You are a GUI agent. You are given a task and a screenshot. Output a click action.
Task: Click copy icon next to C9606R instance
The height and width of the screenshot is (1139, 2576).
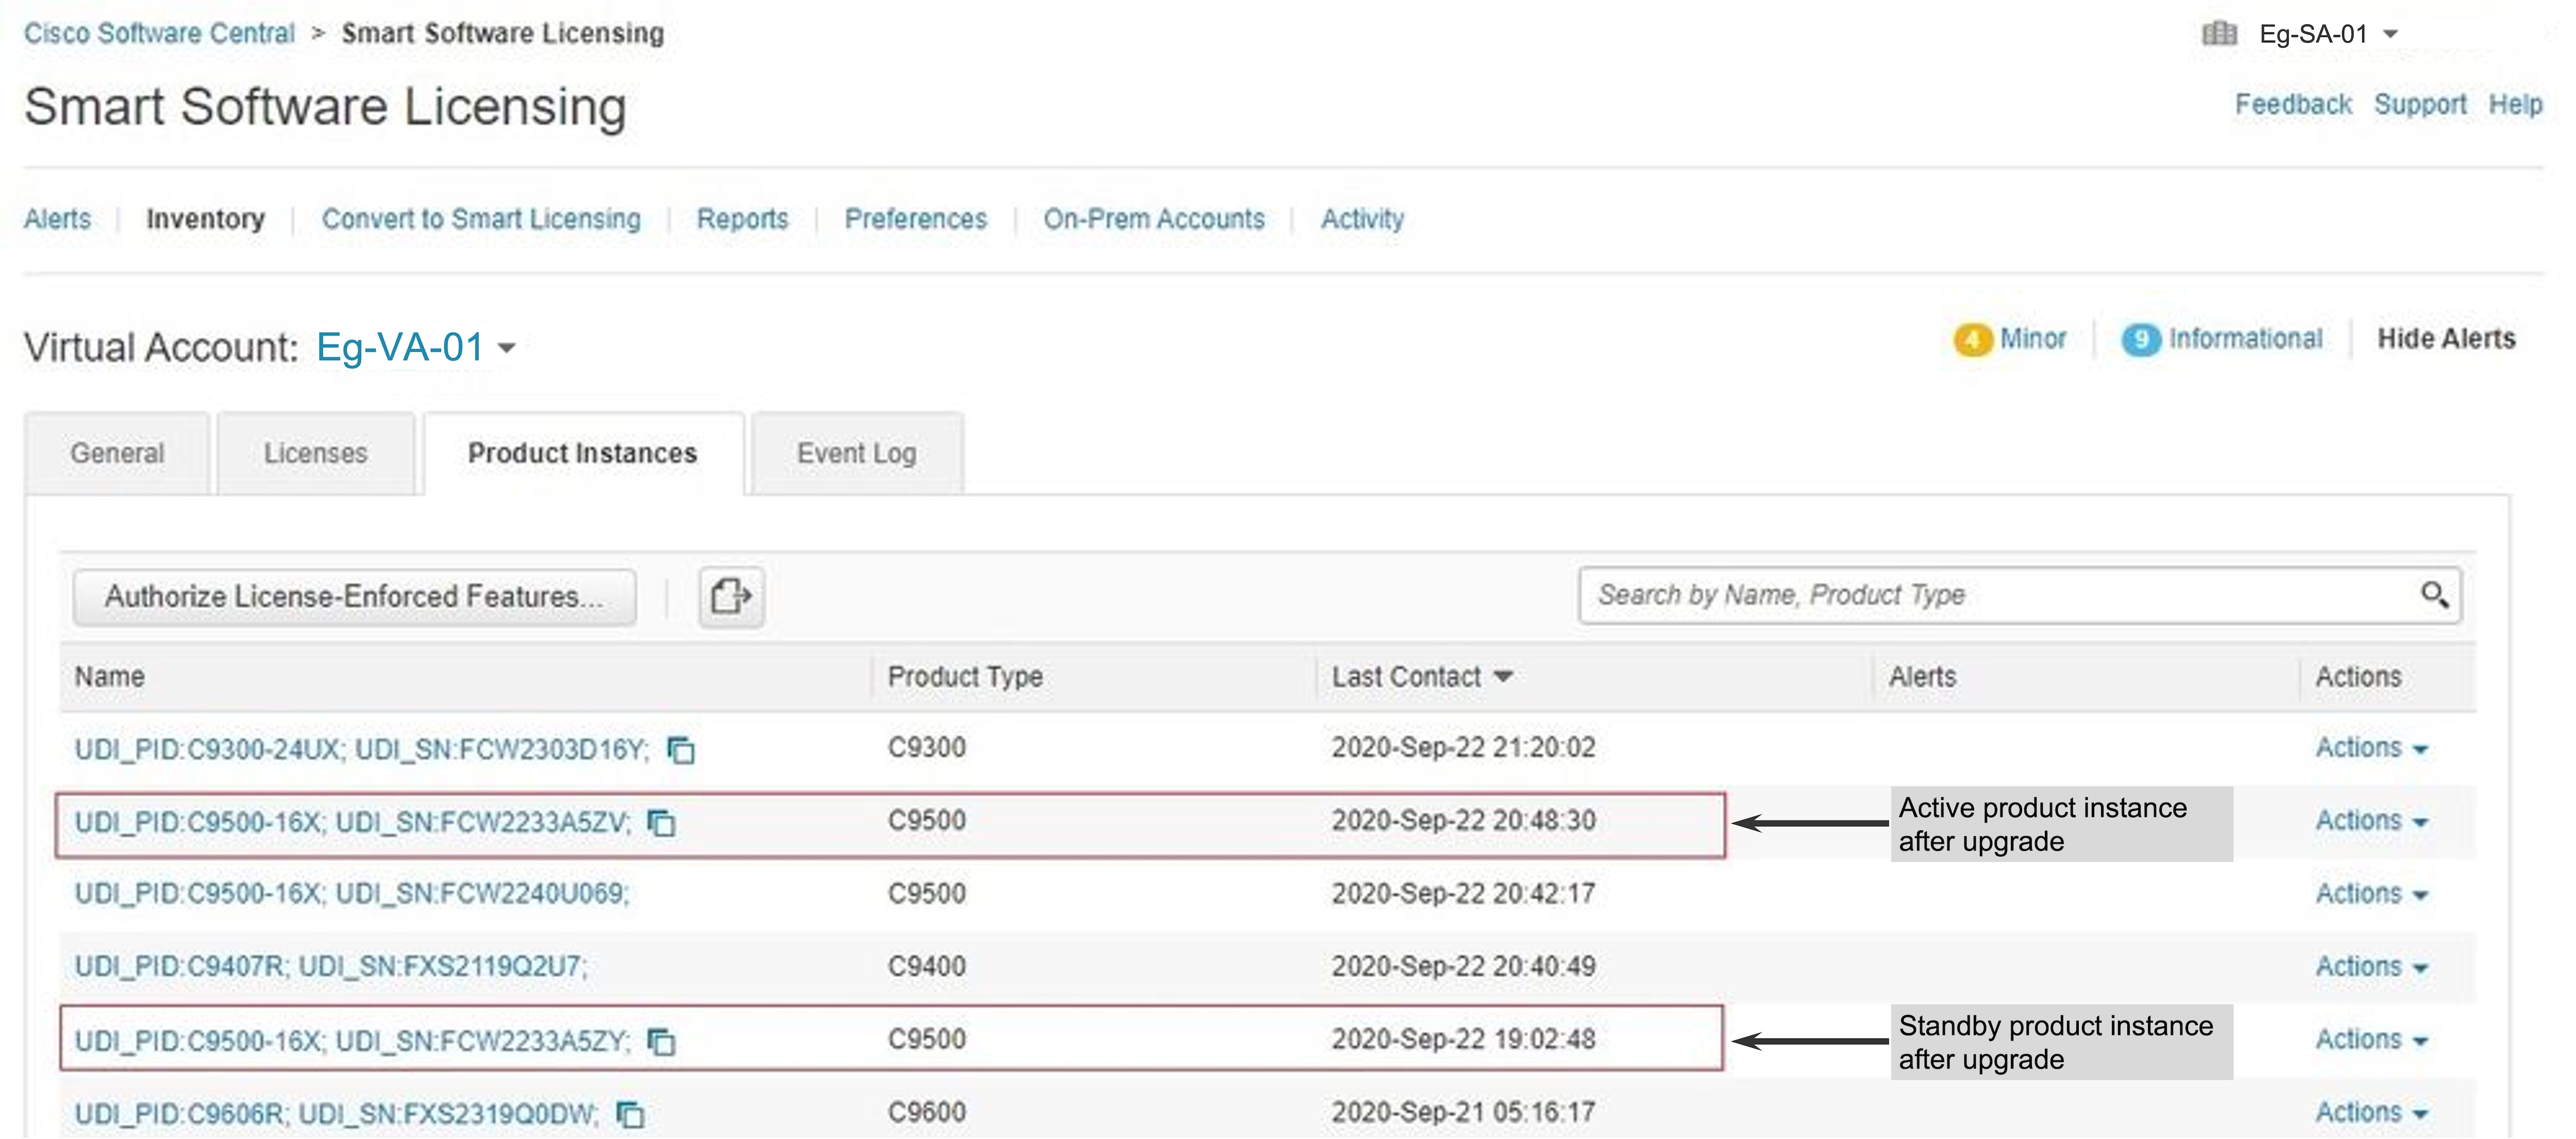point(630,1114)
